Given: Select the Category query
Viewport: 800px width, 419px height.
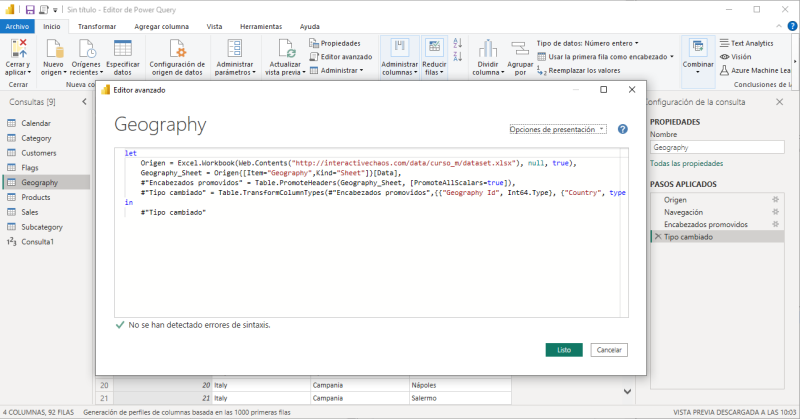Looking at the screenshot, I should pyautogui.click(x=46, y=138).
